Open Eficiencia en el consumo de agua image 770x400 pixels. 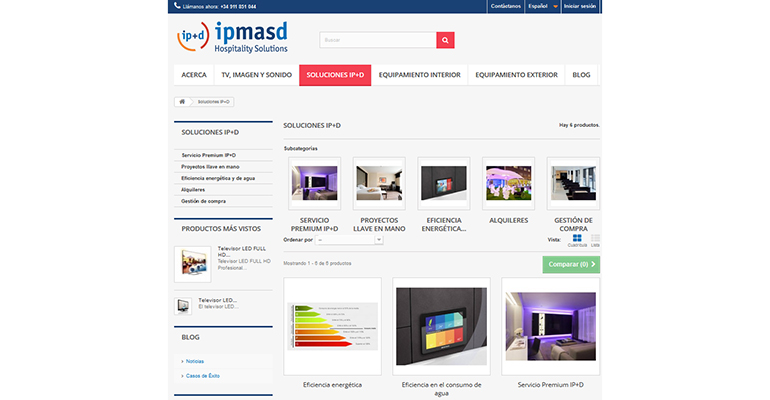point(441,326)
